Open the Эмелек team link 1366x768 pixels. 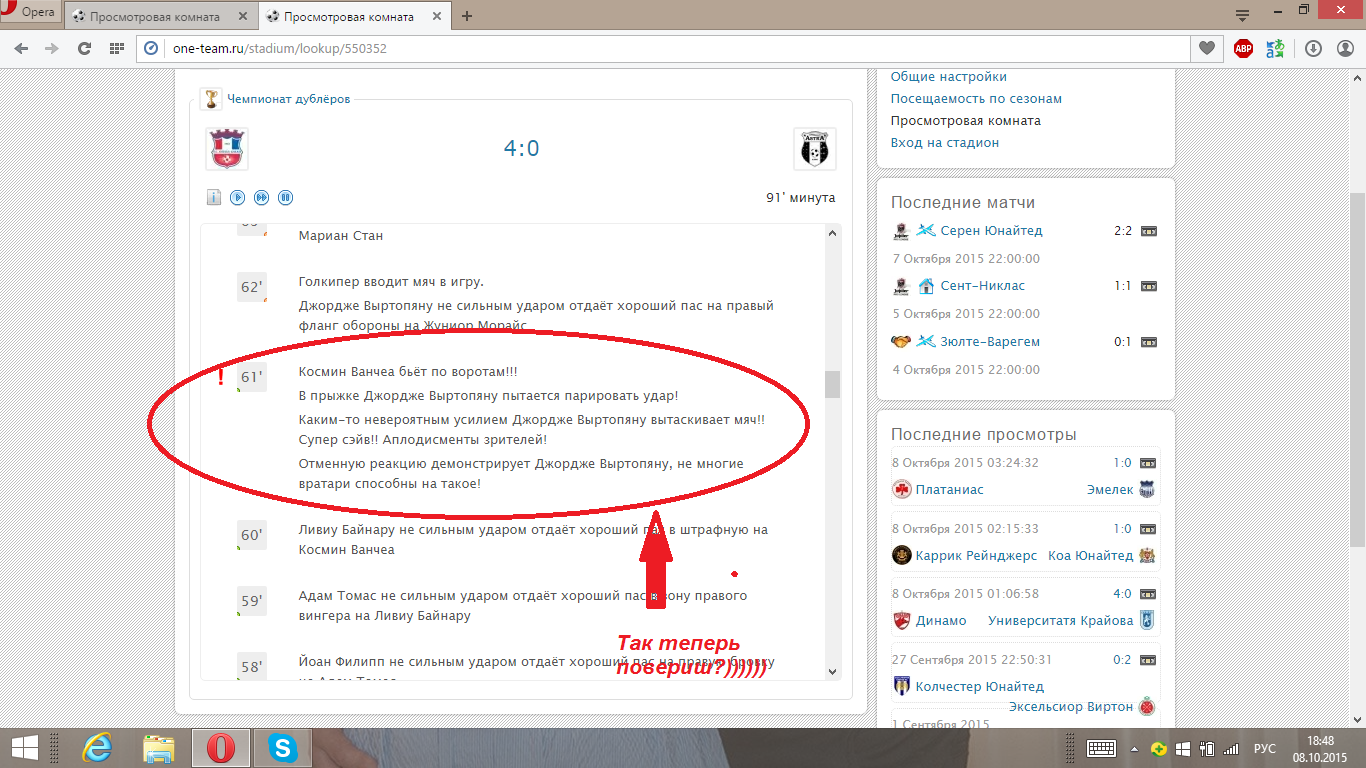point(1110,490)
